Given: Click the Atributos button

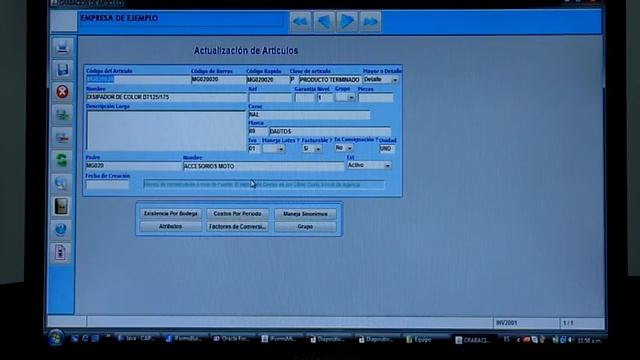Looking at the screenshot, I should click(171, 227).
